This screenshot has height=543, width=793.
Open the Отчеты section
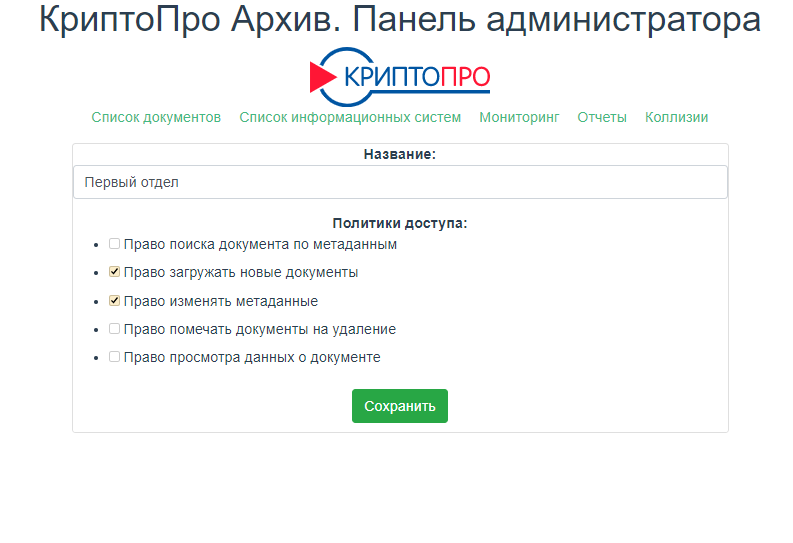click(x=602, y=117)
